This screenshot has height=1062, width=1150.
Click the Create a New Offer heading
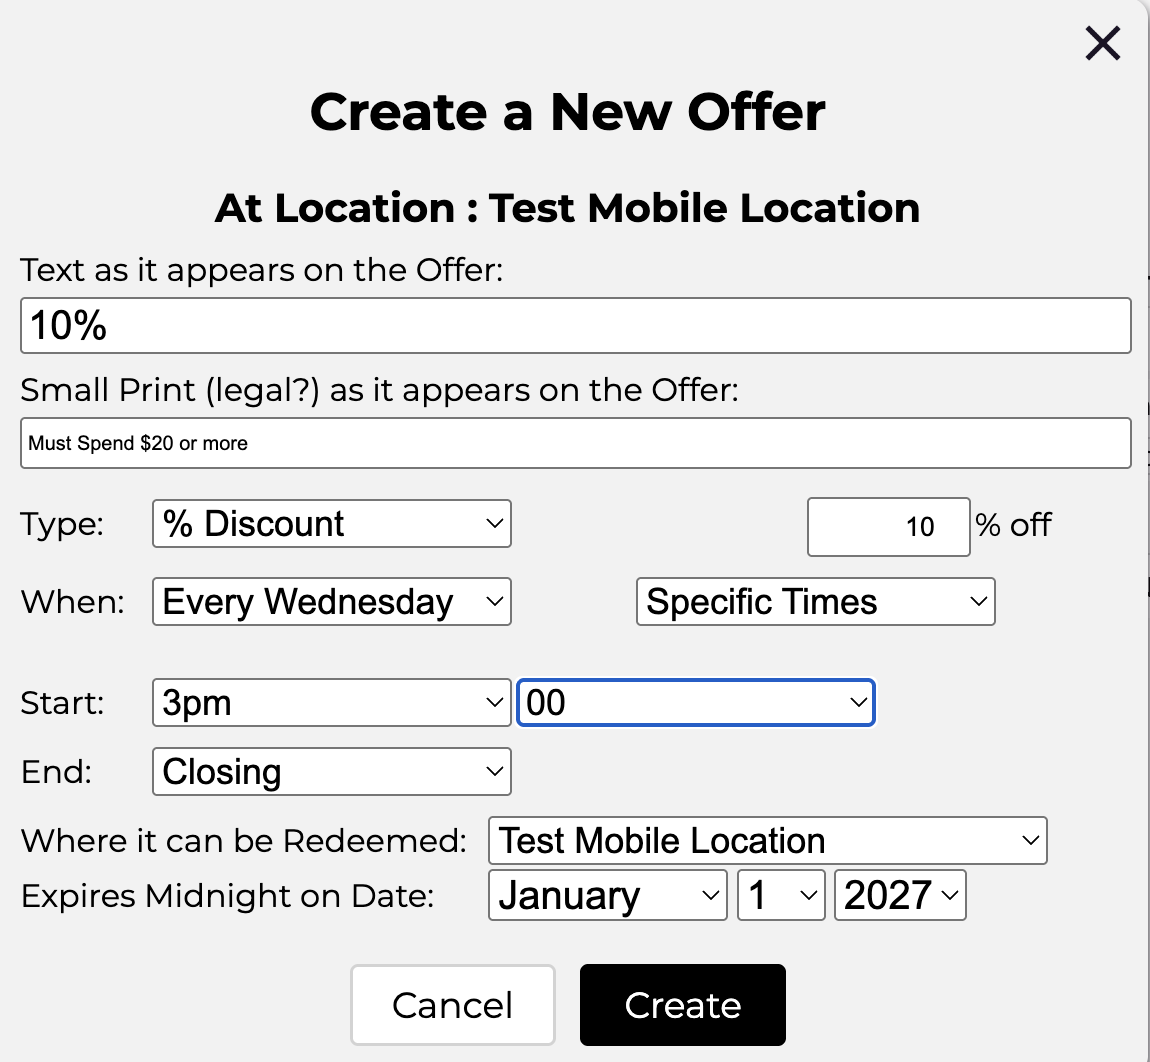click(568, 112)
